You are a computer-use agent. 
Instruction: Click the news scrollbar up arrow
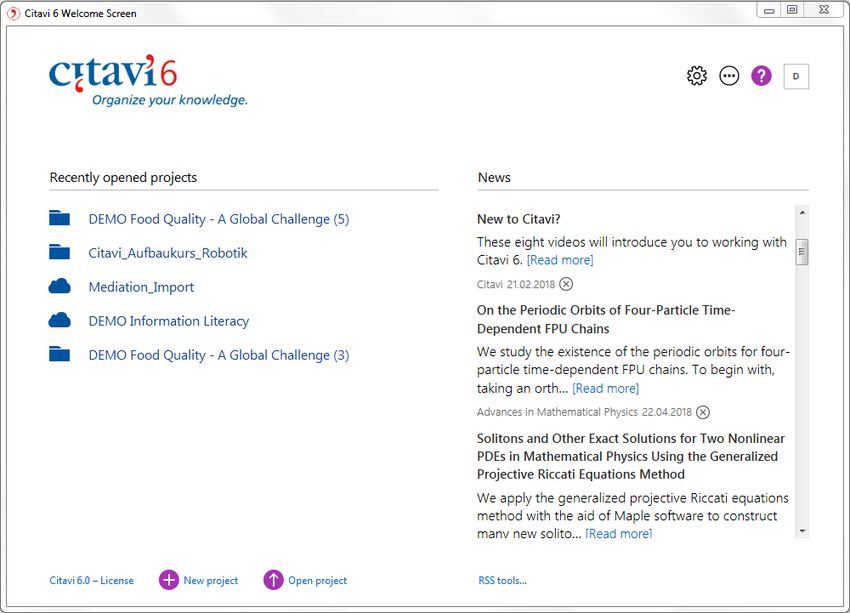(x=802, y=212)
